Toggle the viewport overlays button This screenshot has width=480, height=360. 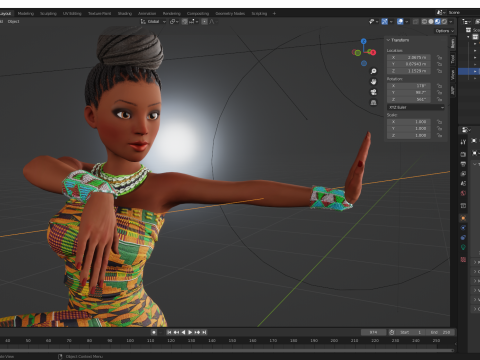click(400, 21)
